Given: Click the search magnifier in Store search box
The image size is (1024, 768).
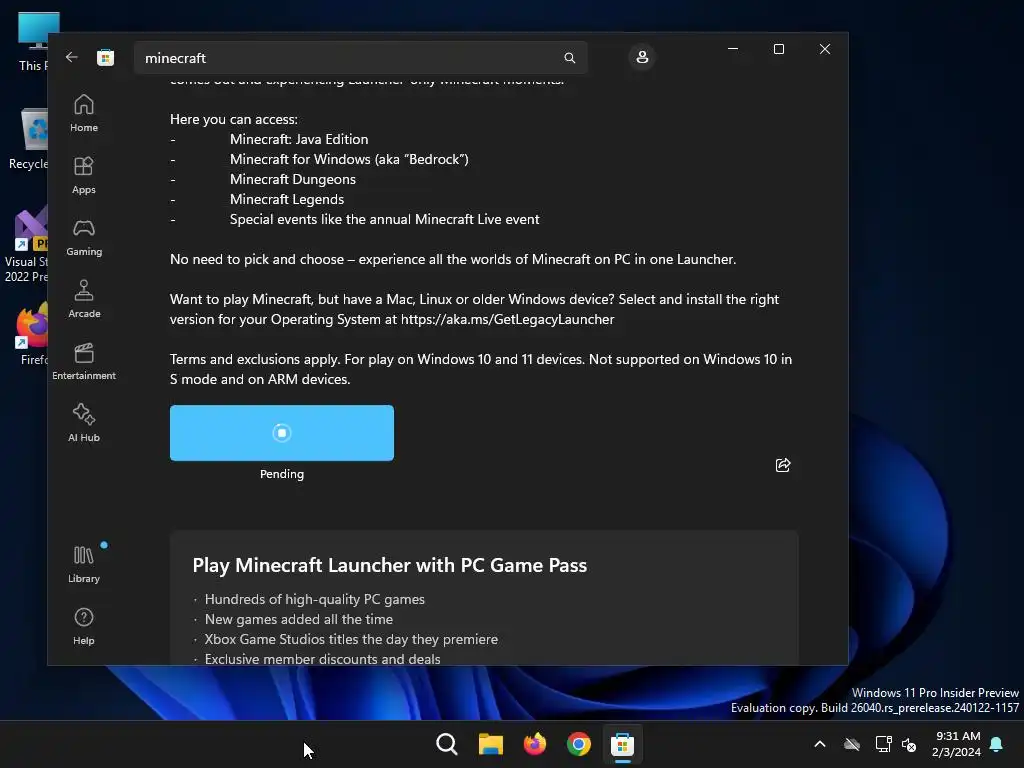Looking at the screenshot, I should point(569,58).
